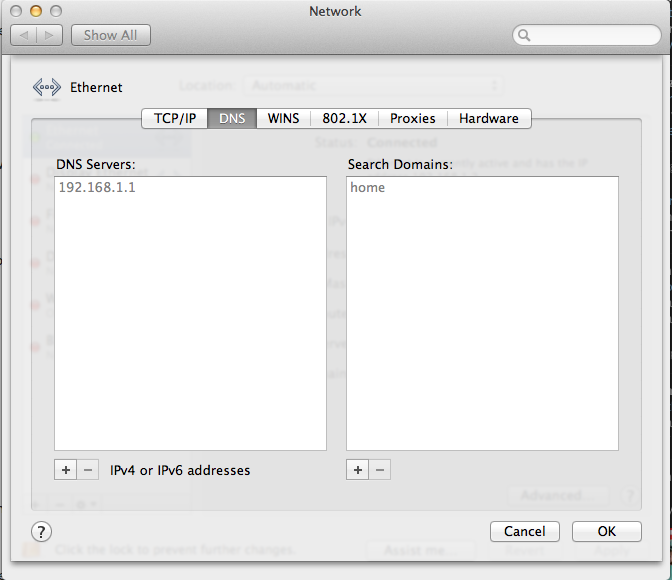
Task: Switch to the 802.1X tab
Action: coord(345,118)
